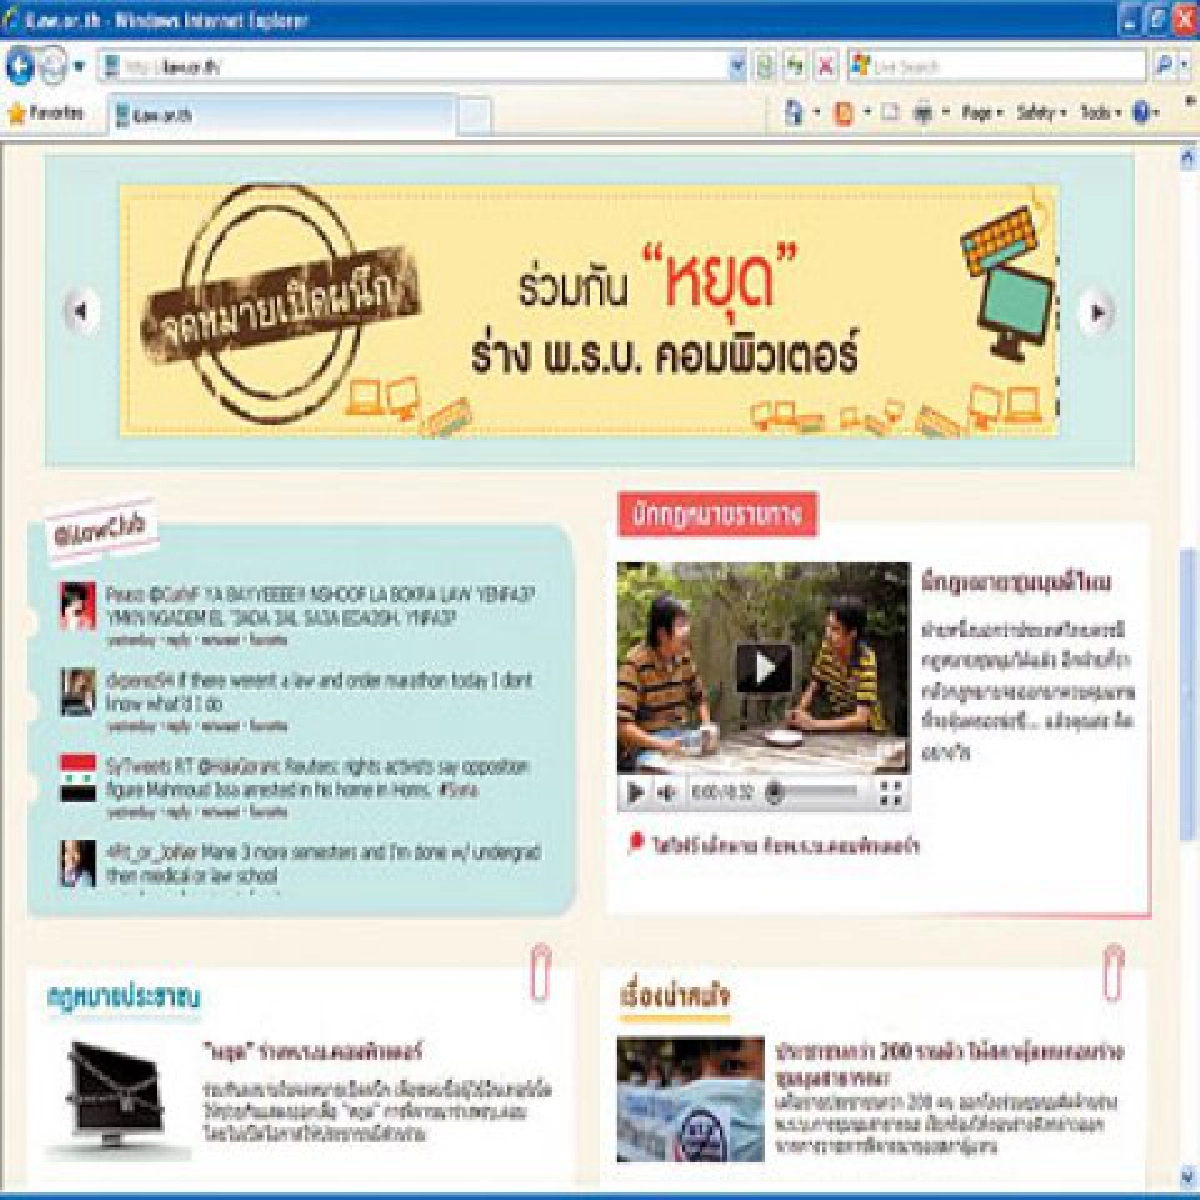Refresh the page with the green arrows icon
The height and width of the screenshot is (1200, 1200).
pyautogui.click(x=795, y=67)
